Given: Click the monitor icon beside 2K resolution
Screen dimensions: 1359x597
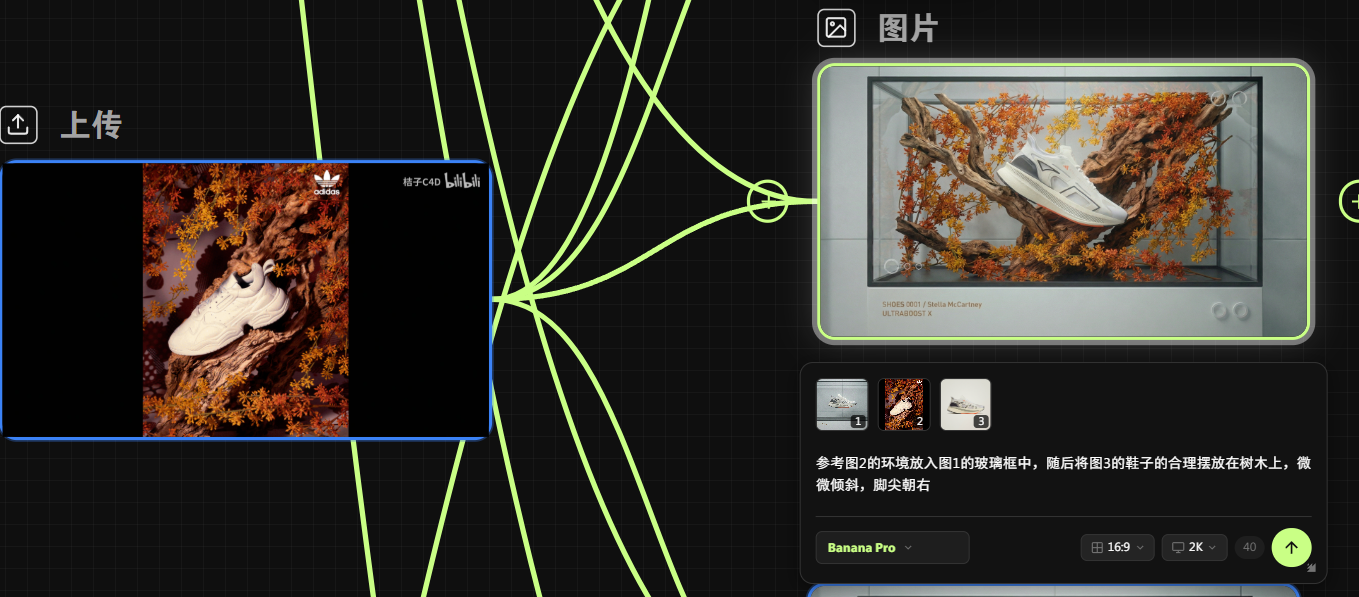Looking at the screenshot, I should [x=1178, y=547].
